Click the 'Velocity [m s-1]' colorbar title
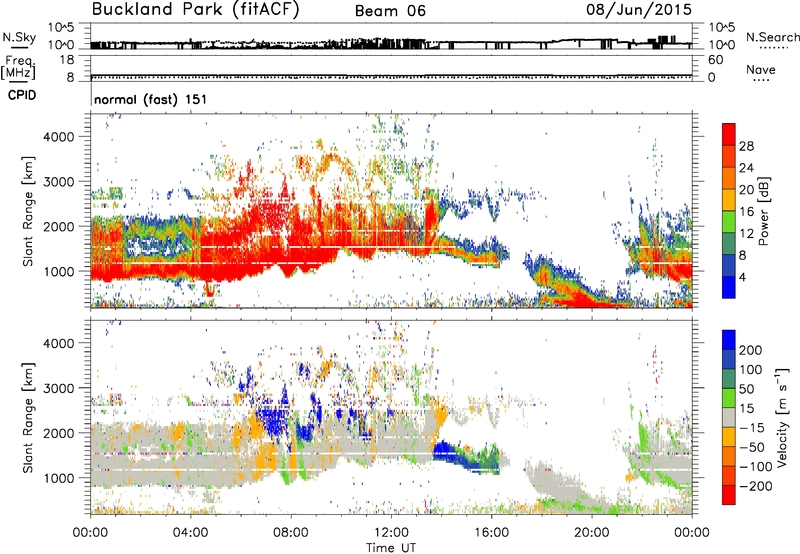800x554 pixels. point(782,417)
